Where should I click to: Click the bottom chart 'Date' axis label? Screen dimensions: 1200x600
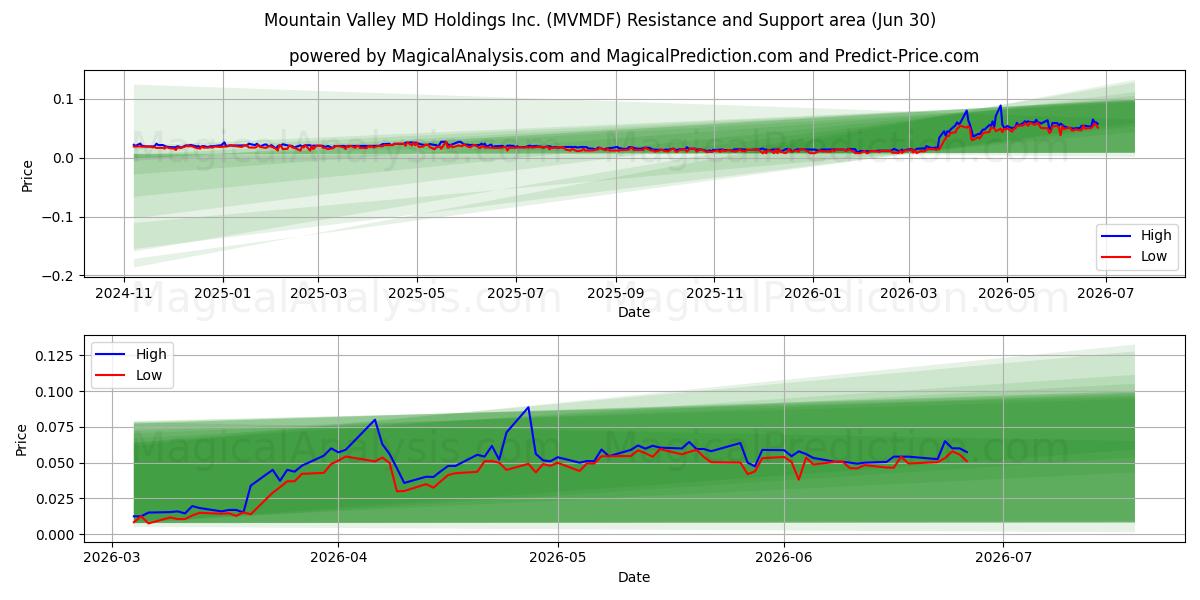pyautogui.click(x=634, y=577)
